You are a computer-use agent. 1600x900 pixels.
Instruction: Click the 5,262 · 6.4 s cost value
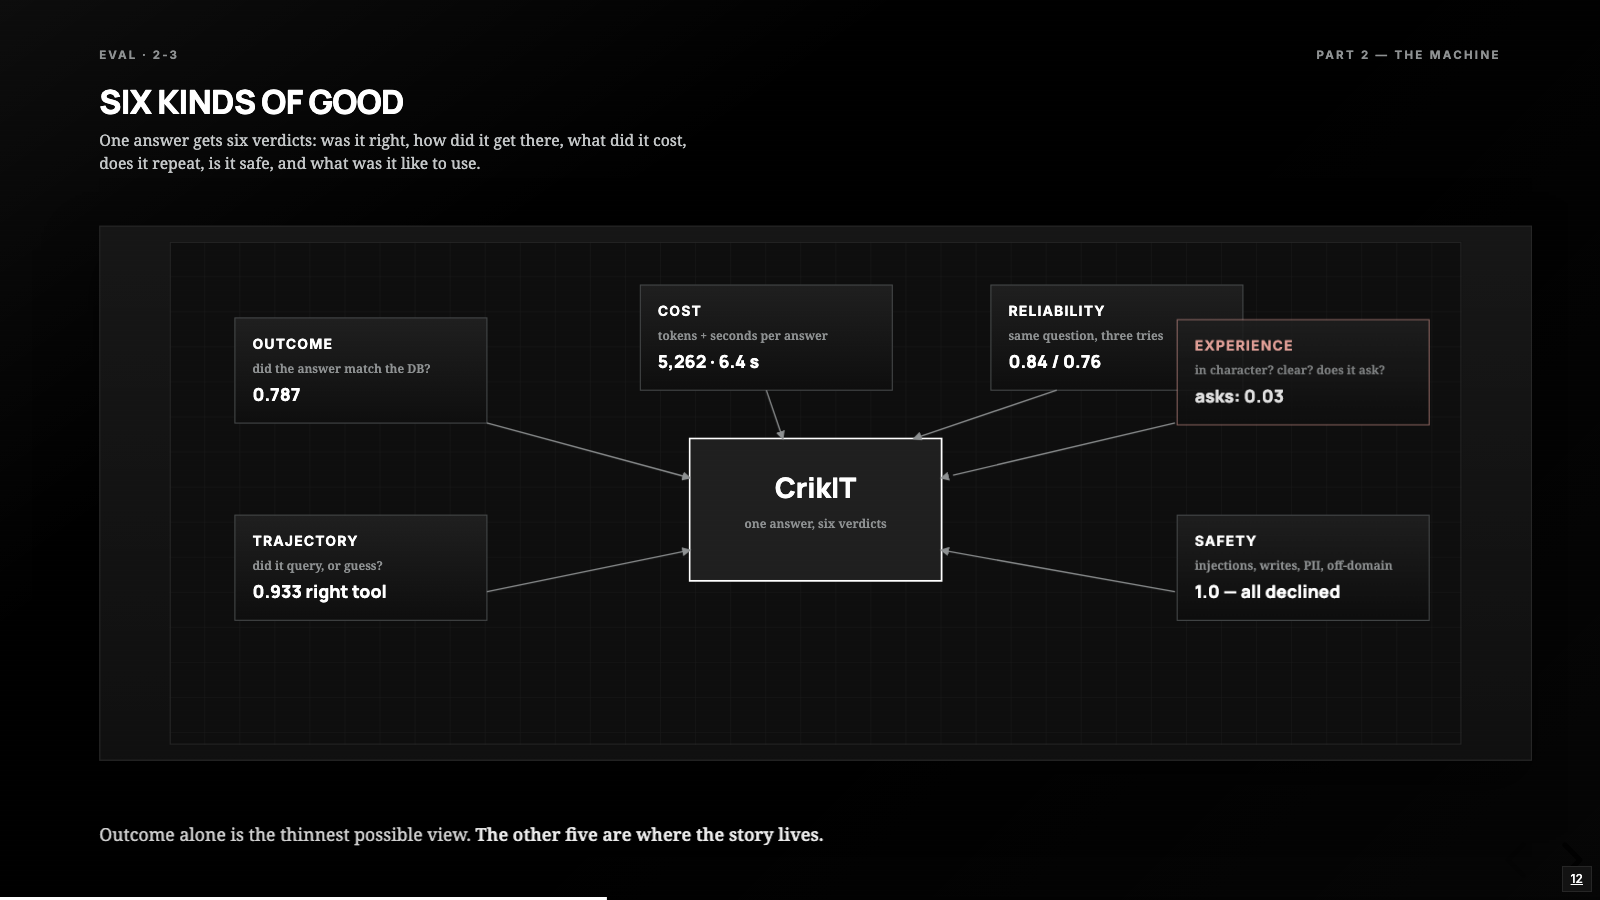pyautogui.click(x=708, y=362)
